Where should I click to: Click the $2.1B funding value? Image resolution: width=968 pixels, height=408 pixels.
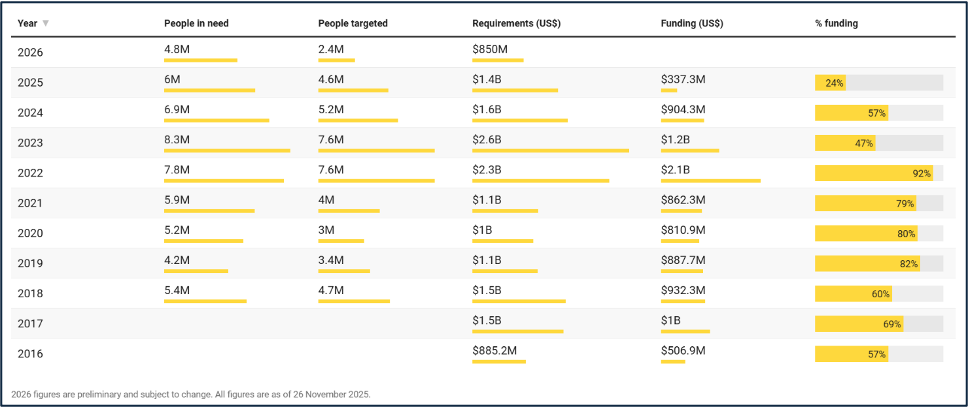[x=675, y=169]
